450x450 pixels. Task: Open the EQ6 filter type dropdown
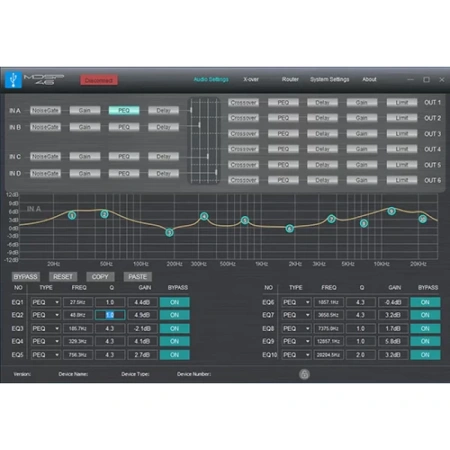(296, 302)
